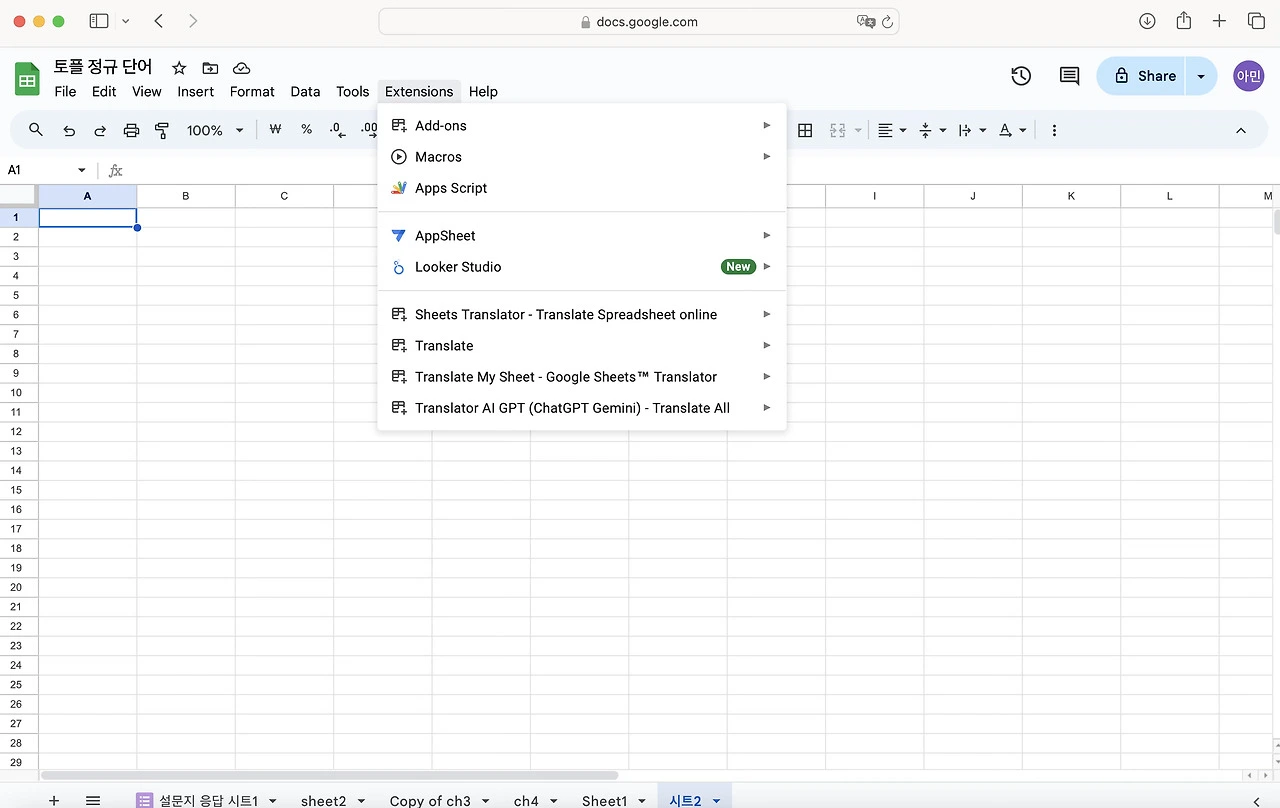The width and height of the screenshot is (1280, 808).
Task: Click the Share button
Action: [x=1141, y=76]
